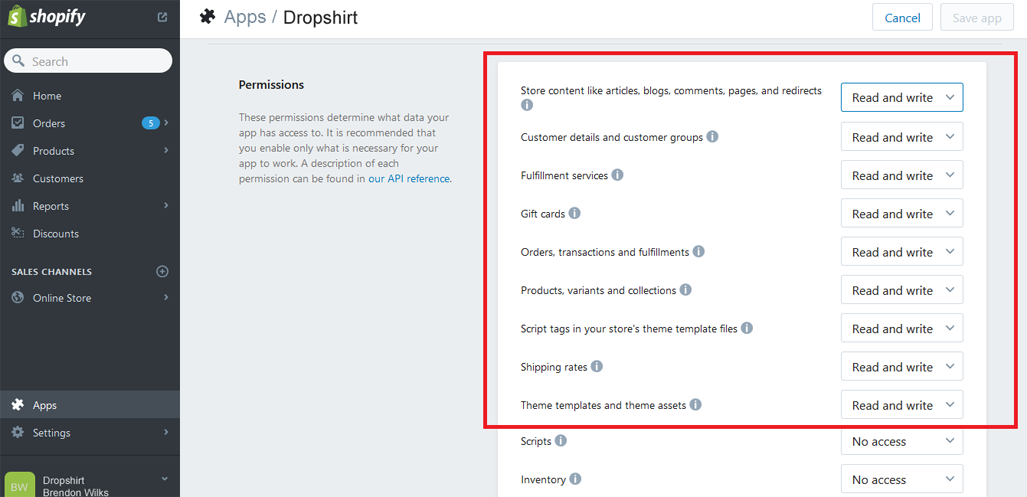Expand Products submenu chevron
1027x497 pixels.
166,150
